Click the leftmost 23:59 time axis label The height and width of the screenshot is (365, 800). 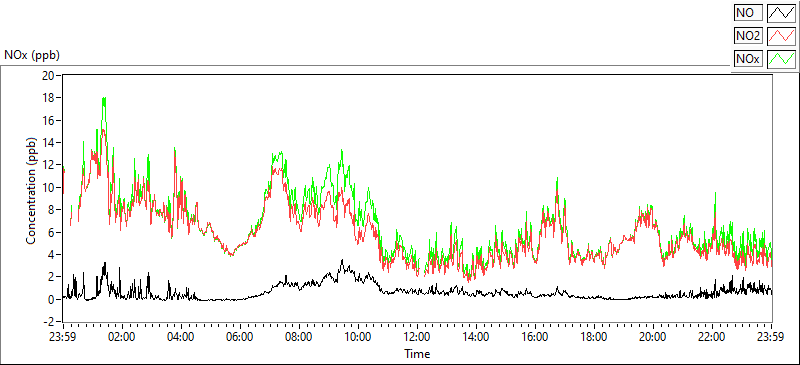click(63, 337)
